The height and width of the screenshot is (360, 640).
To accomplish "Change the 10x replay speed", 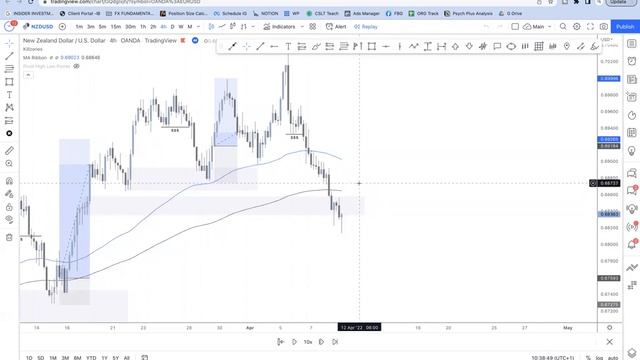I will point(308,342).
